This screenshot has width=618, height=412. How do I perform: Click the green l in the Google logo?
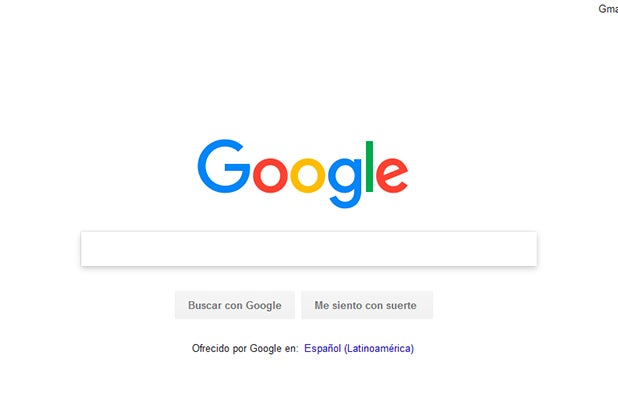pyautogui.click(x=369, y=166)
